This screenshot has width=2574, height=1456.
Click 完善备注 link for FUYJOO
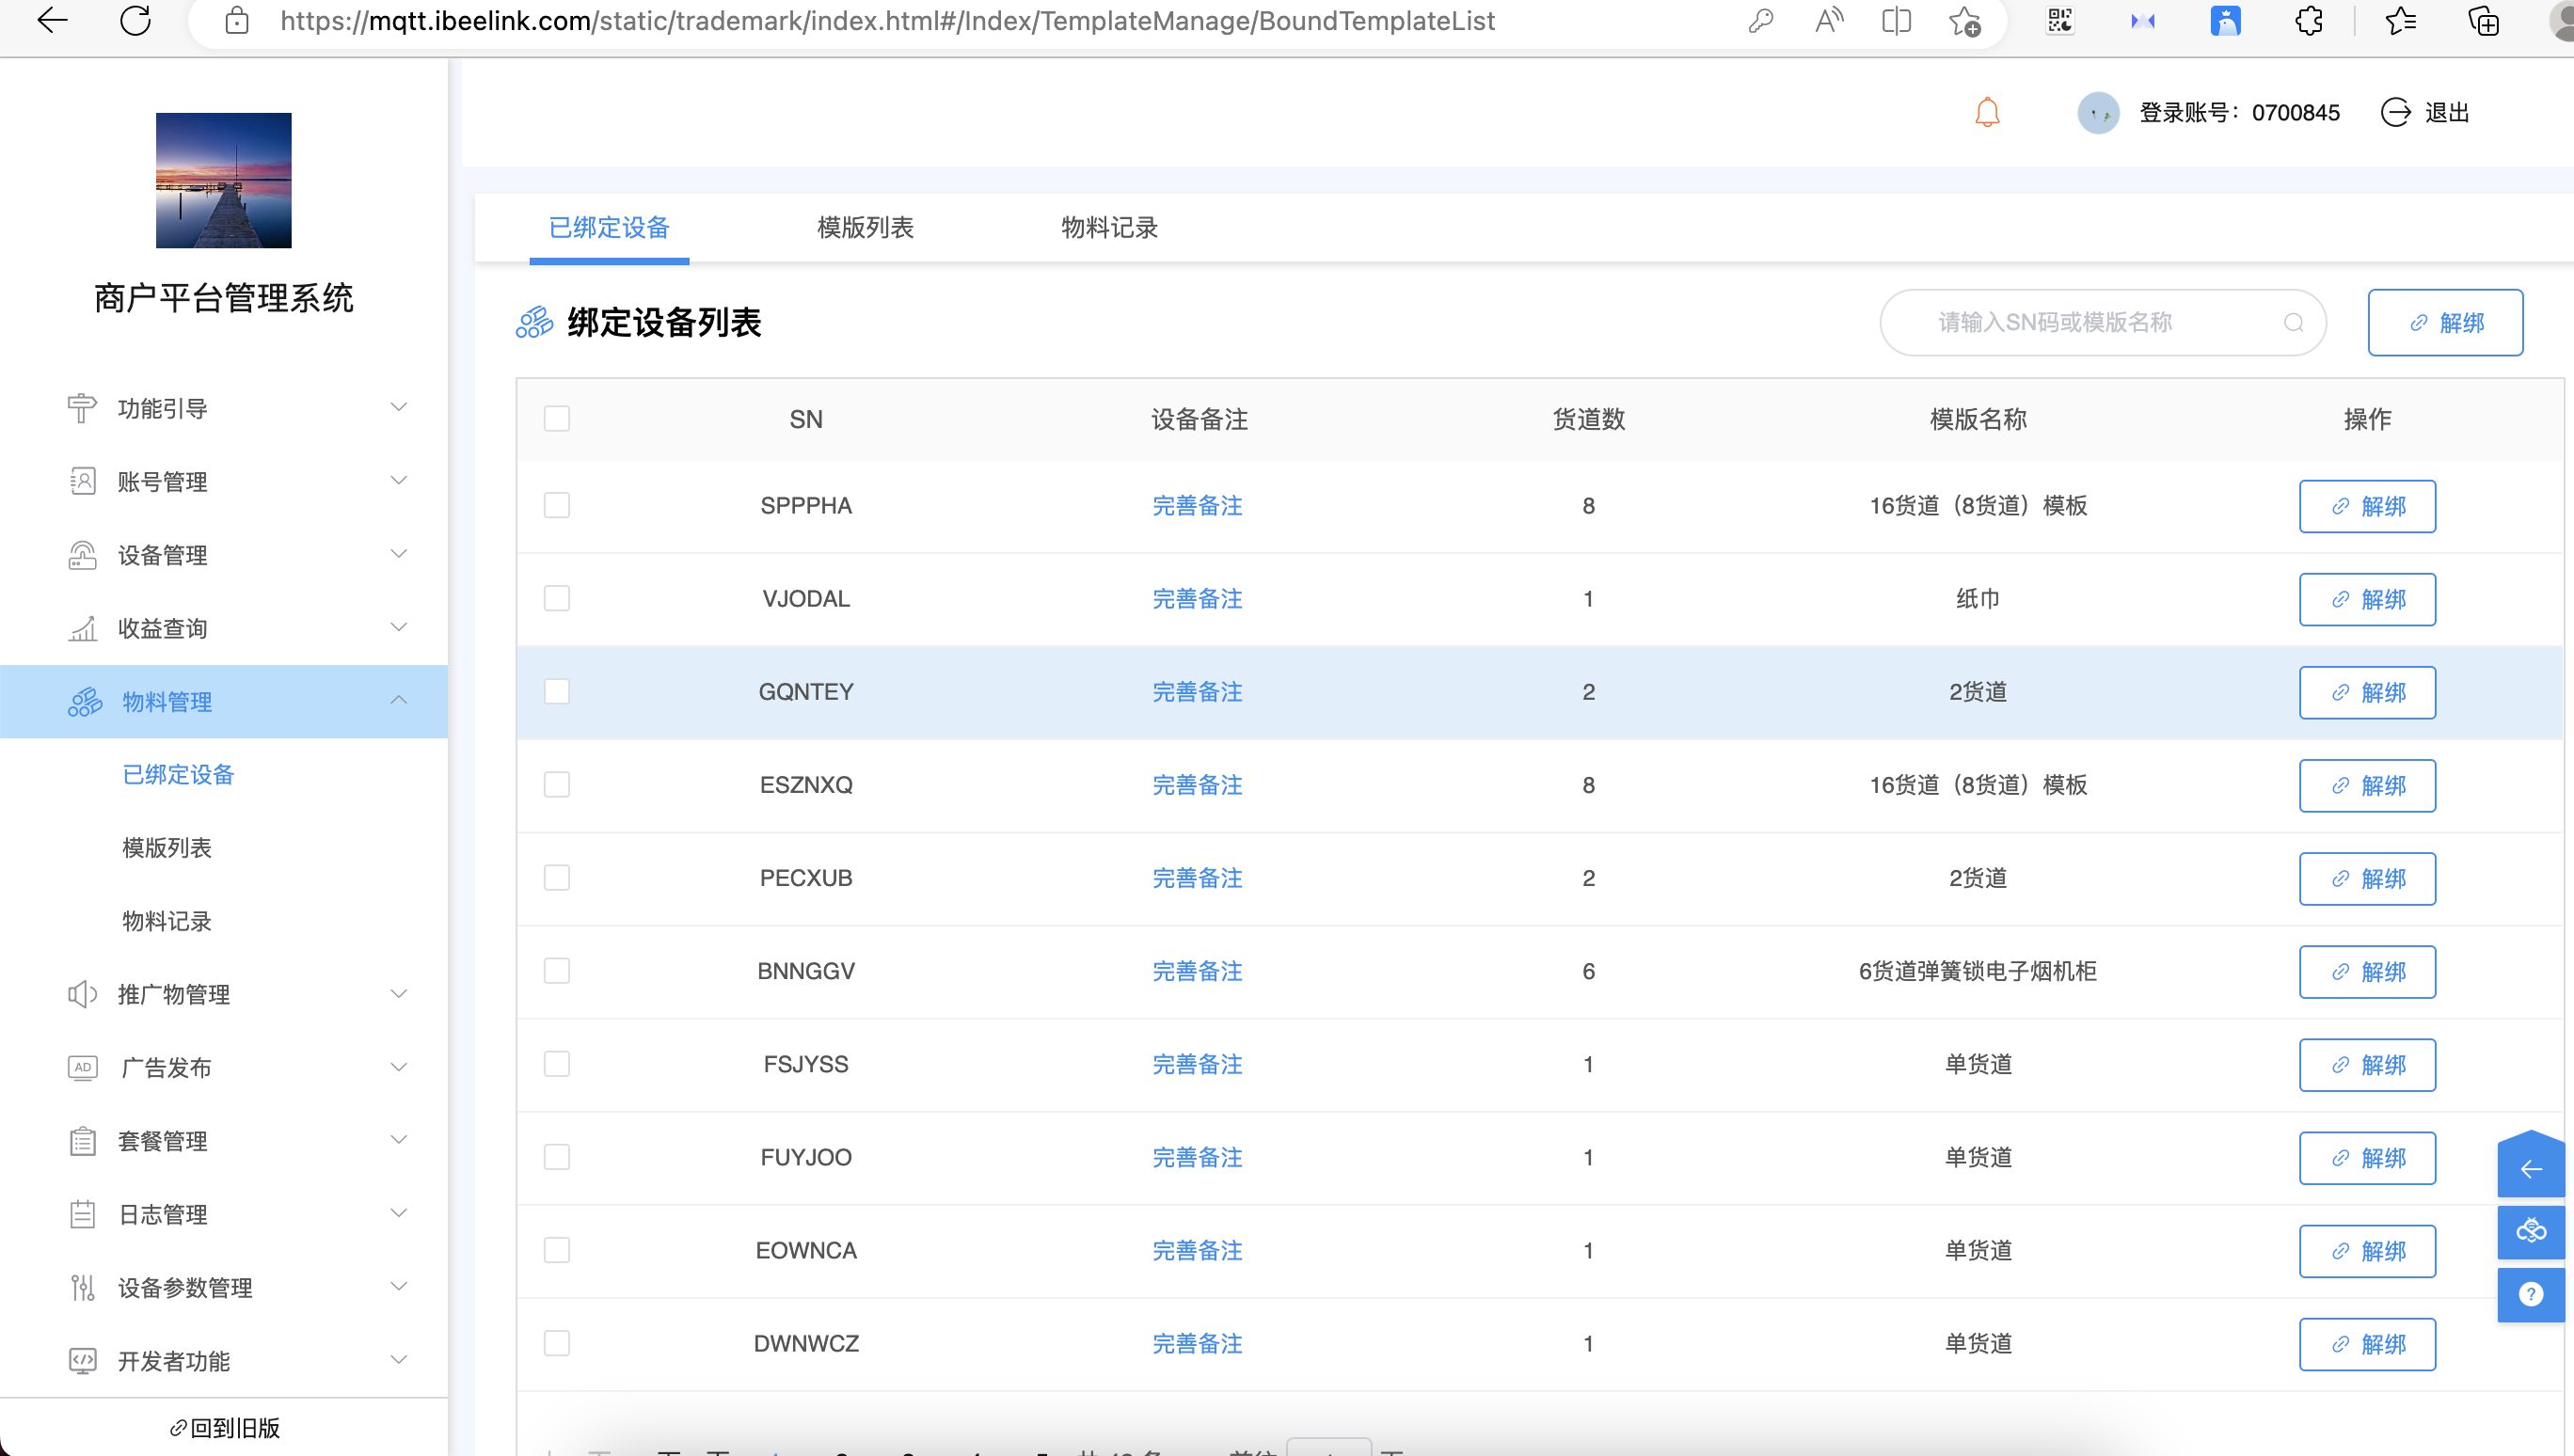[1197, 1157]
